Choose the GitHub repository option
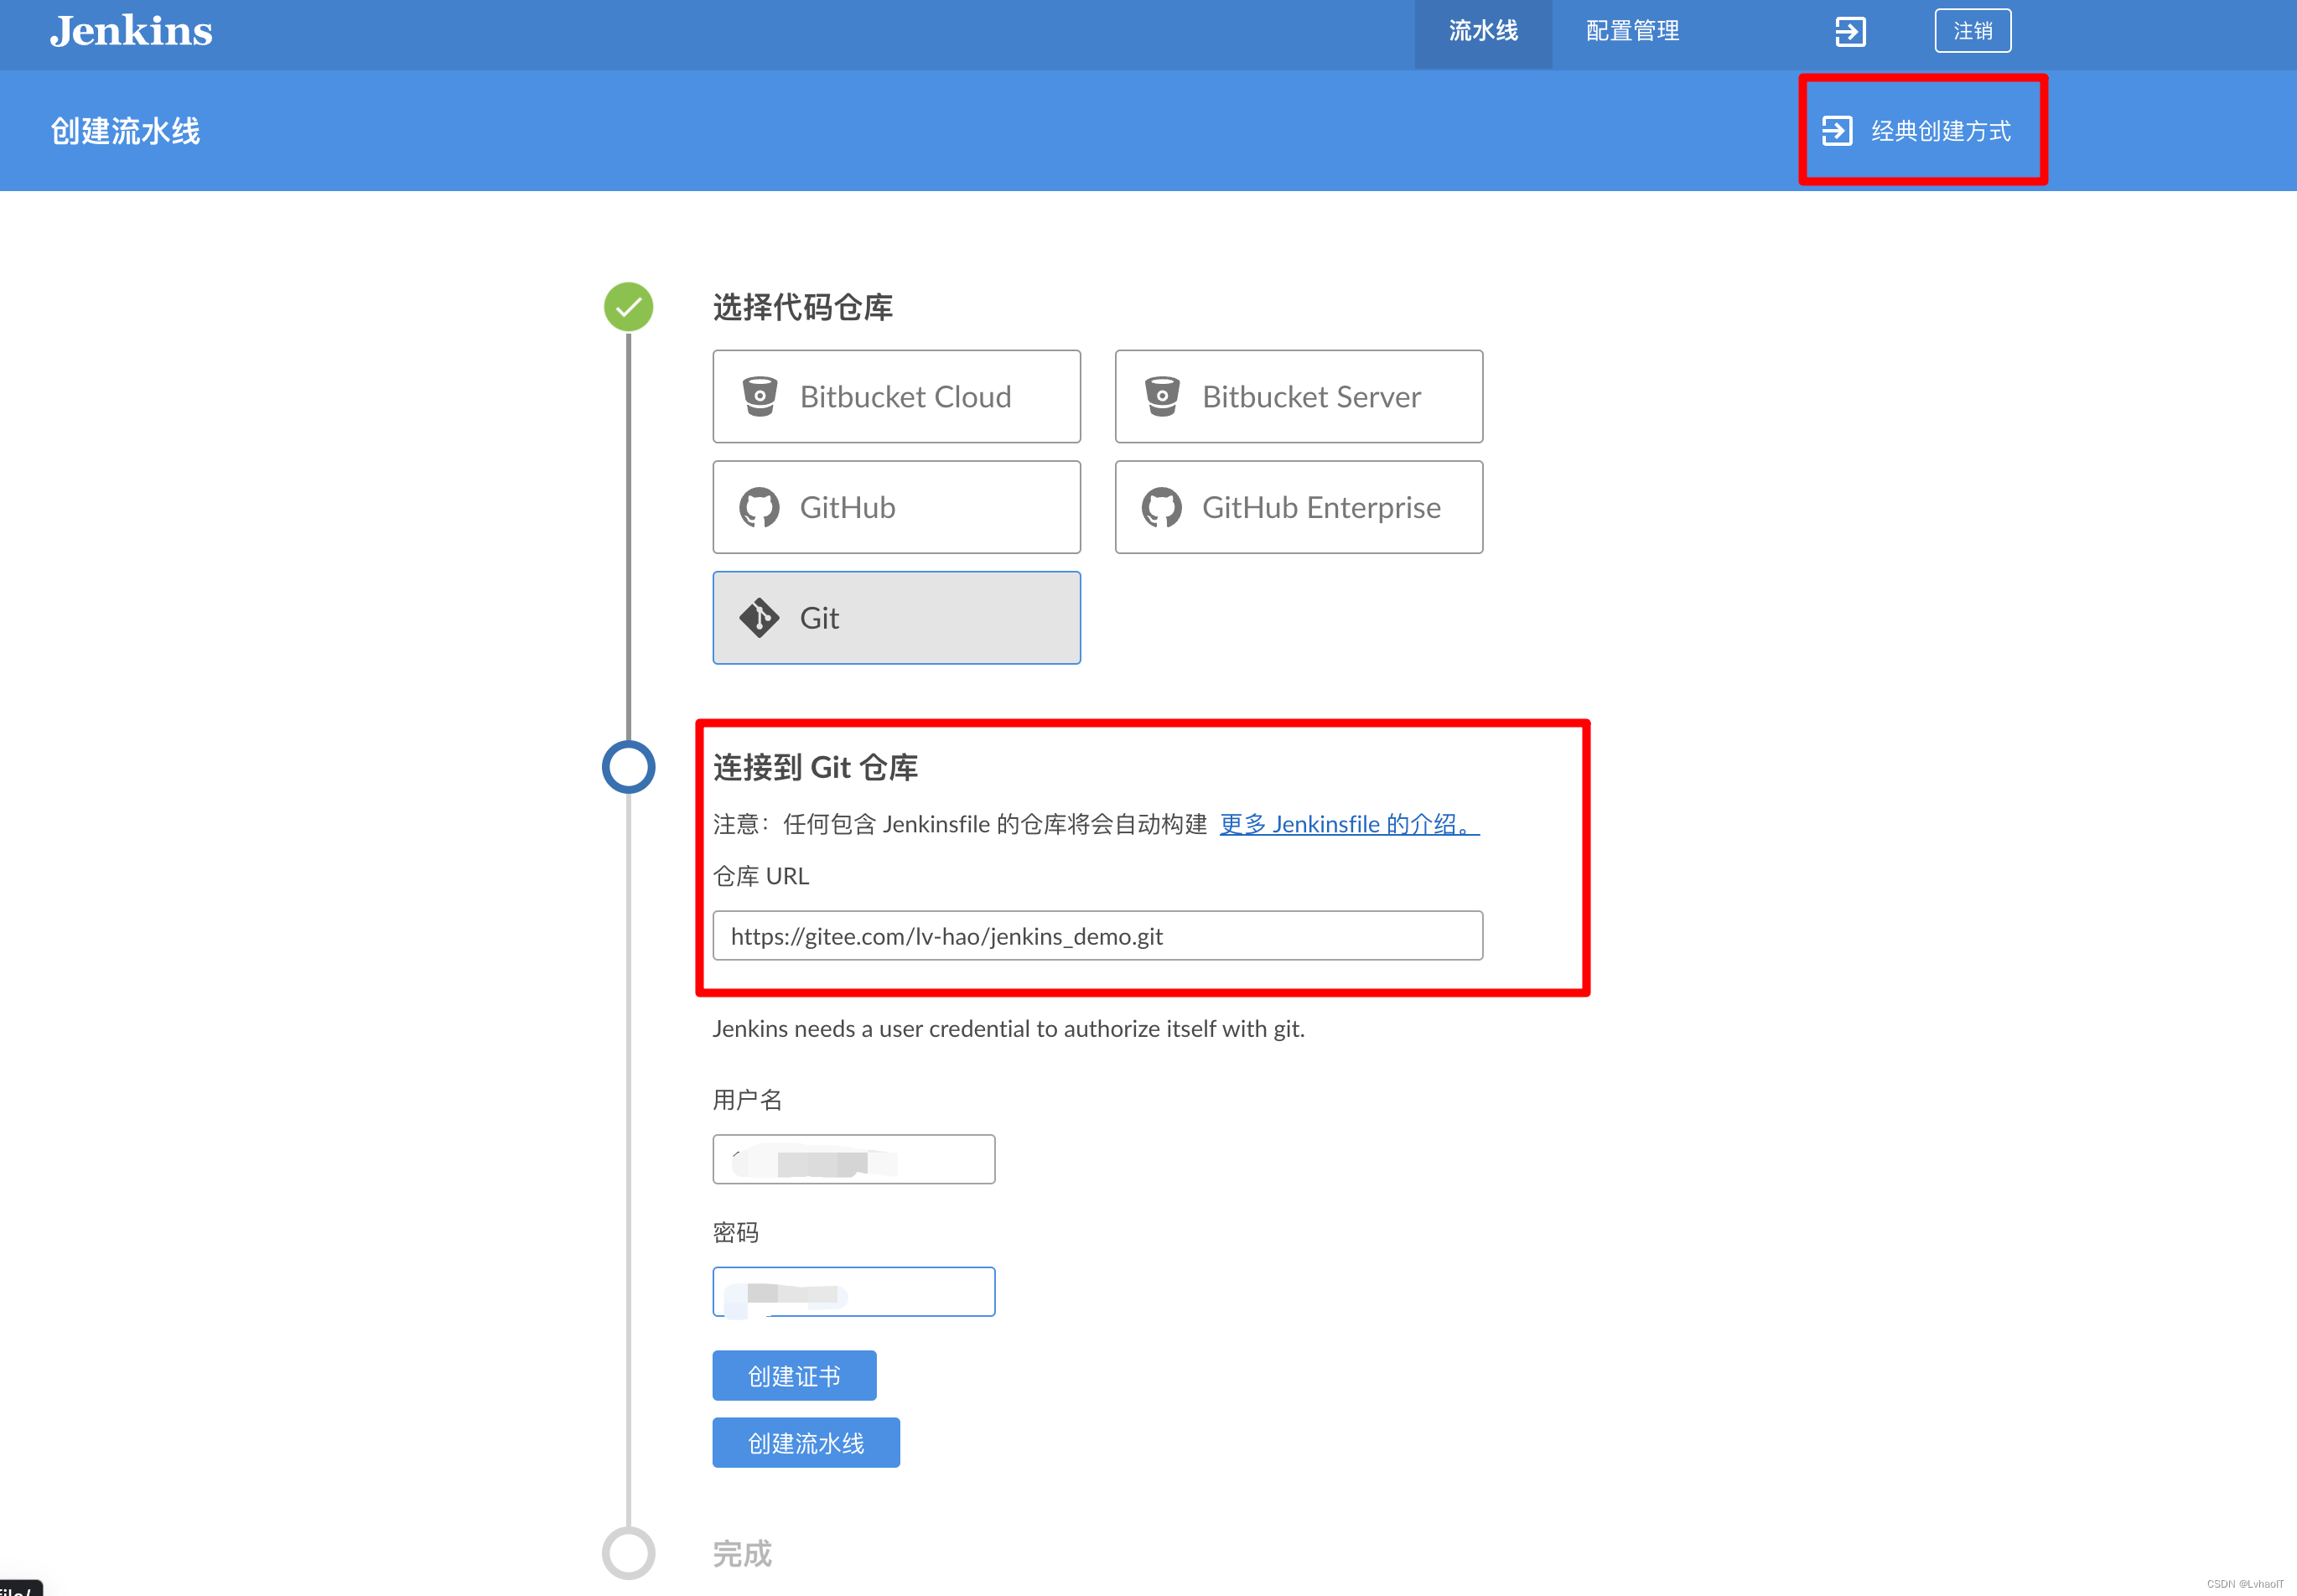 click(896, 507)
